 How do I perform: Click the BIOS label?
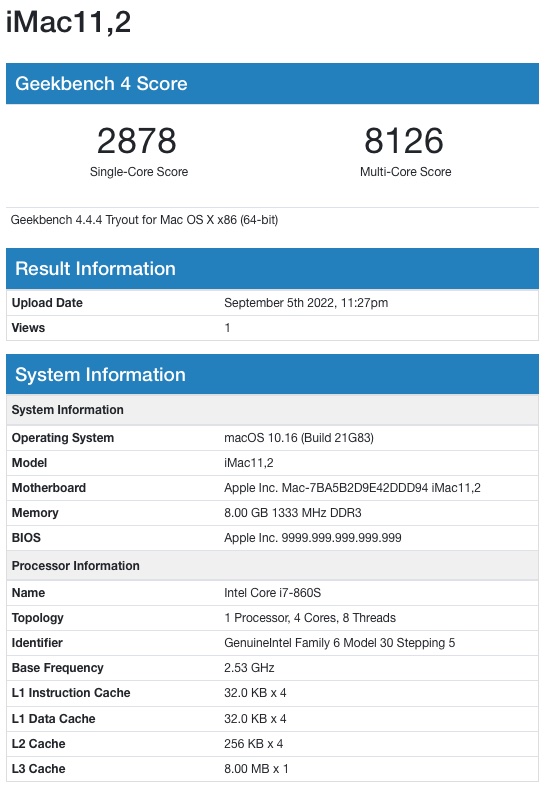pos(26,538)
